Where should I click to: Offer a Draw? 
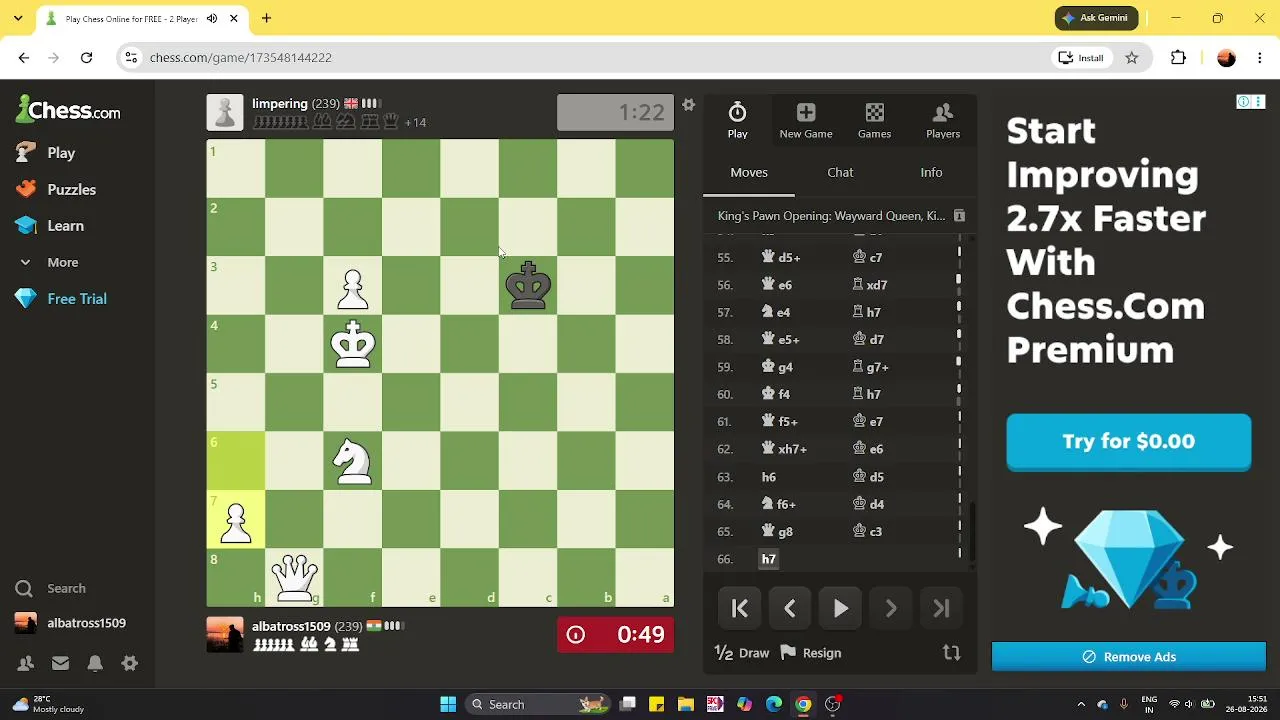742,653
